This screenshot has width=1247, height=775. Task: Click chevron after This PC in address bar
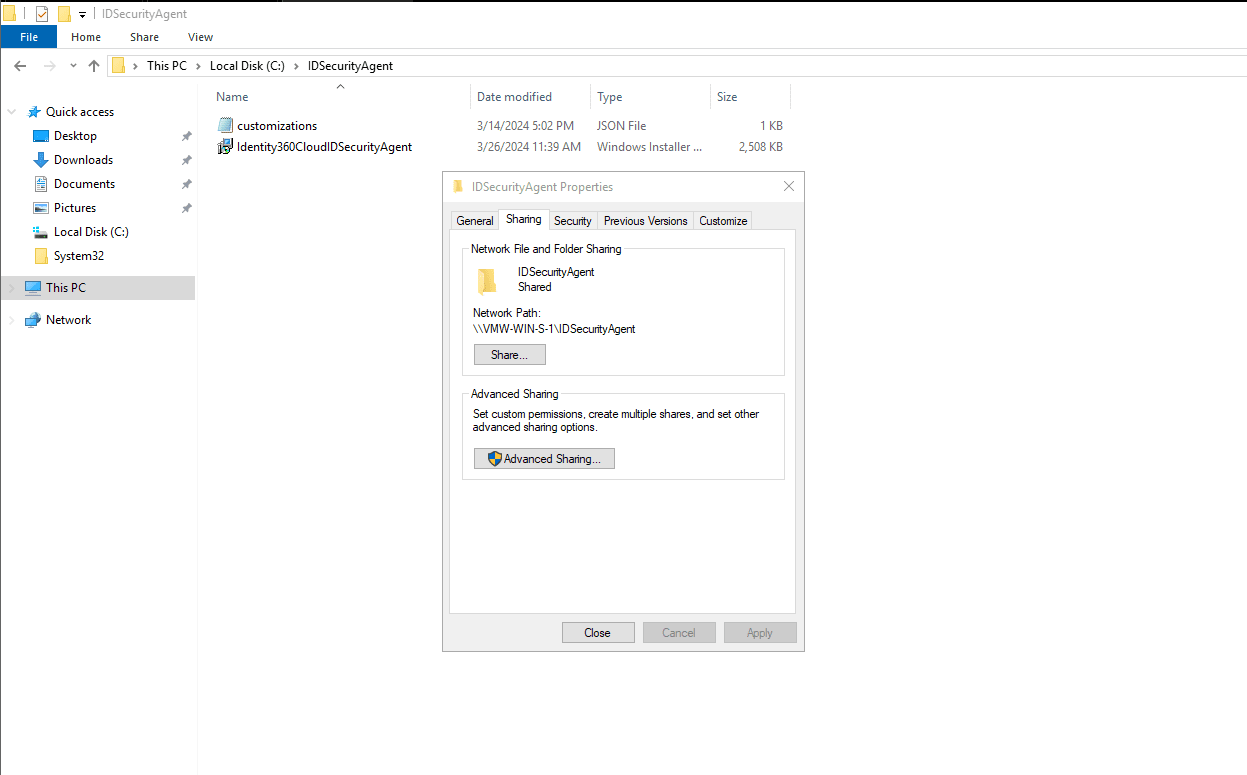point(197,66)
